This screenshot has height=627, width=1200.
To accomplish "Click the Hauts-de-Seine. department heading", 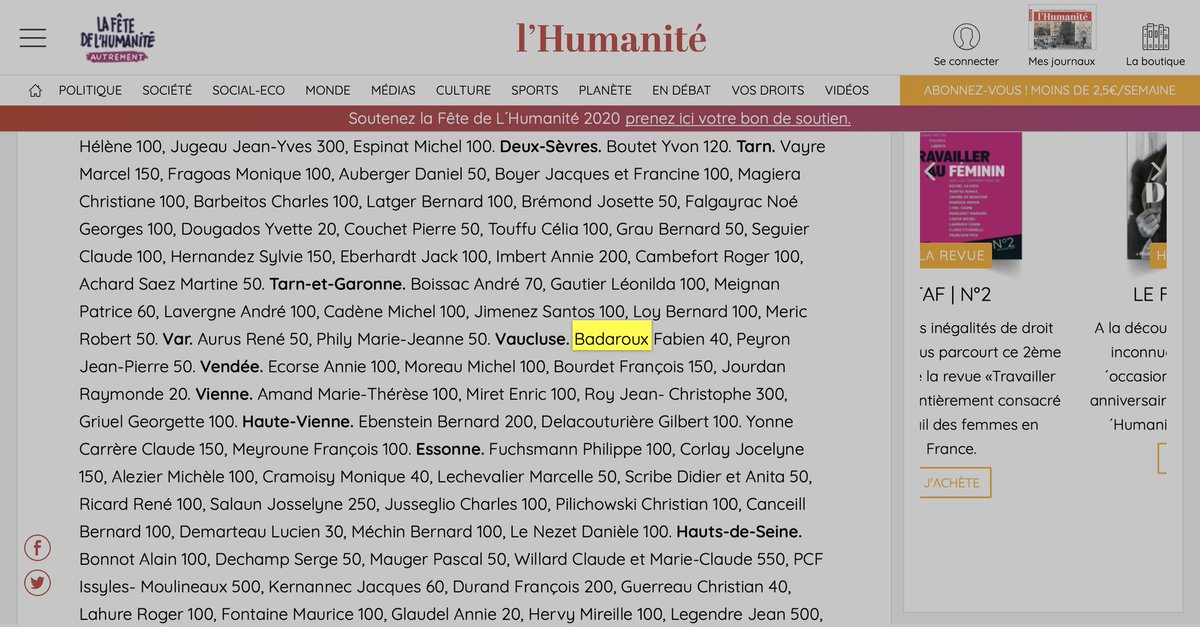I will point(739,531).
